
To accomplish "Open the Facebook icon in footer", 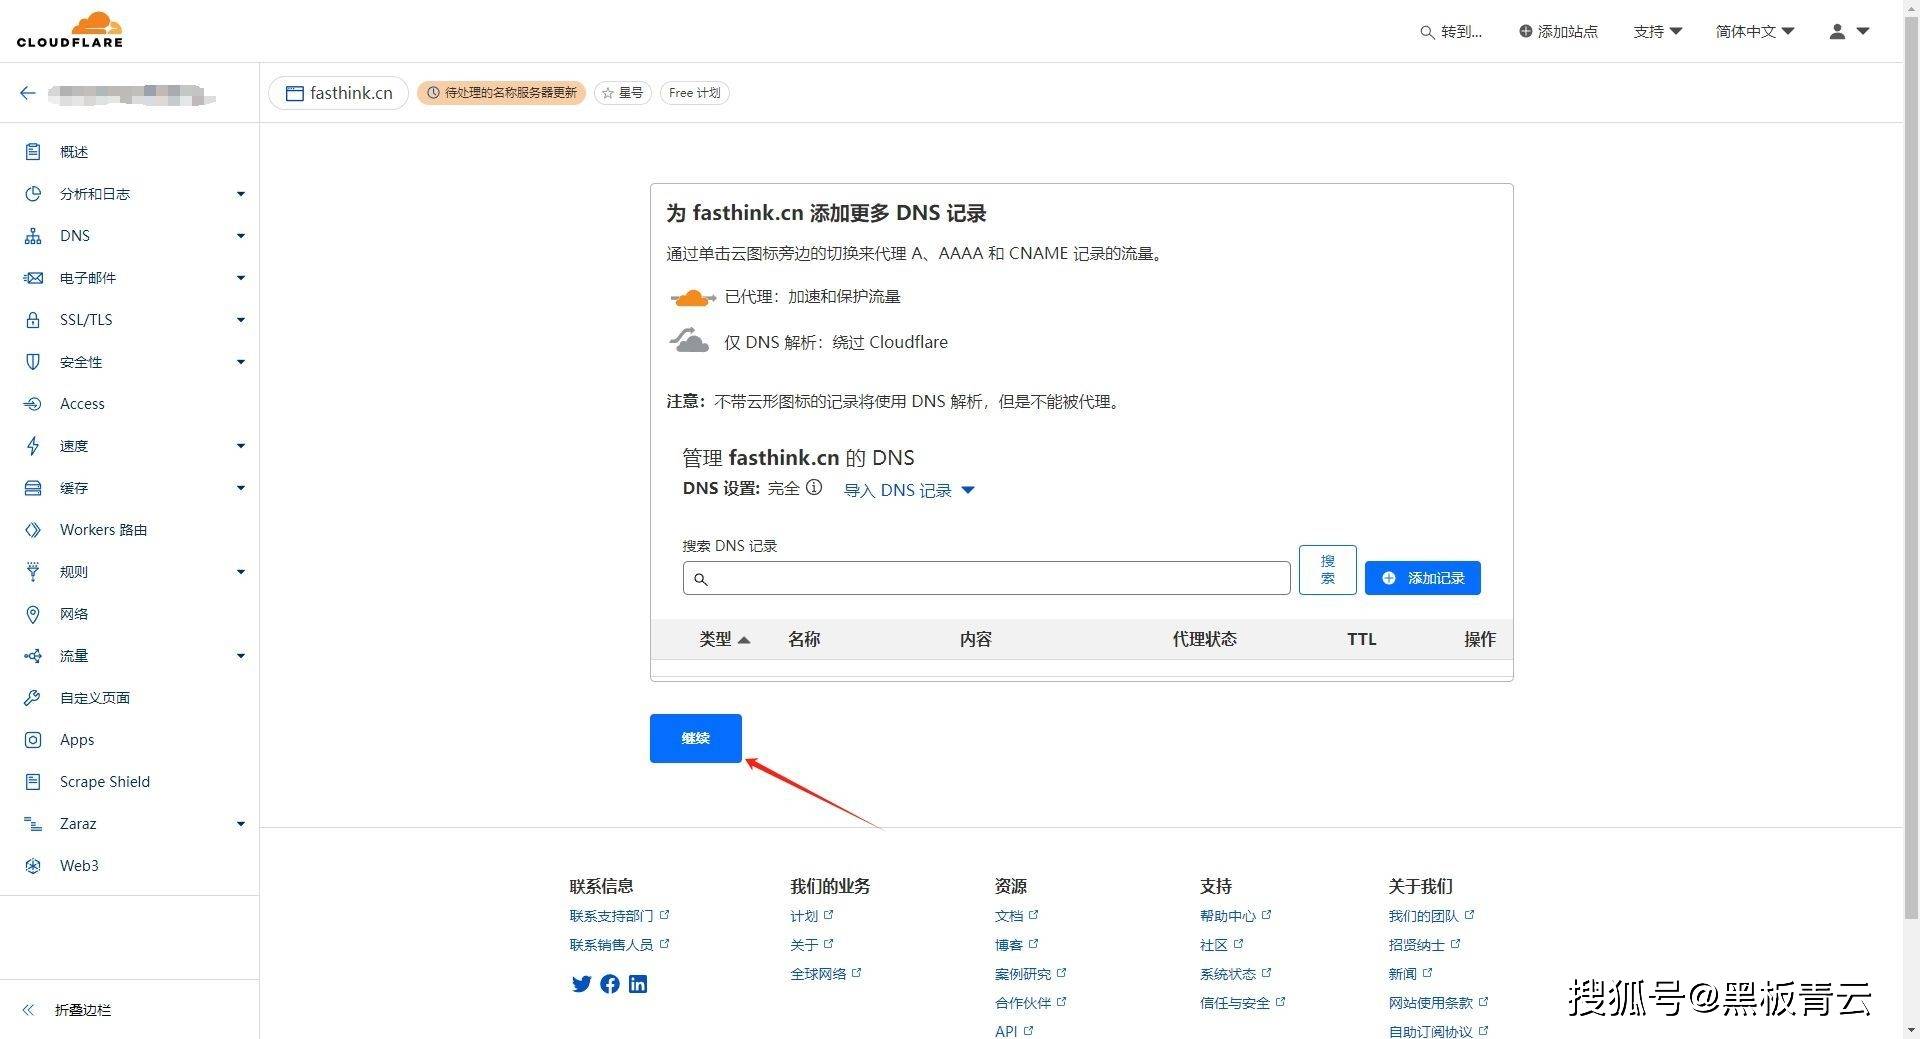I will [610, 984].
